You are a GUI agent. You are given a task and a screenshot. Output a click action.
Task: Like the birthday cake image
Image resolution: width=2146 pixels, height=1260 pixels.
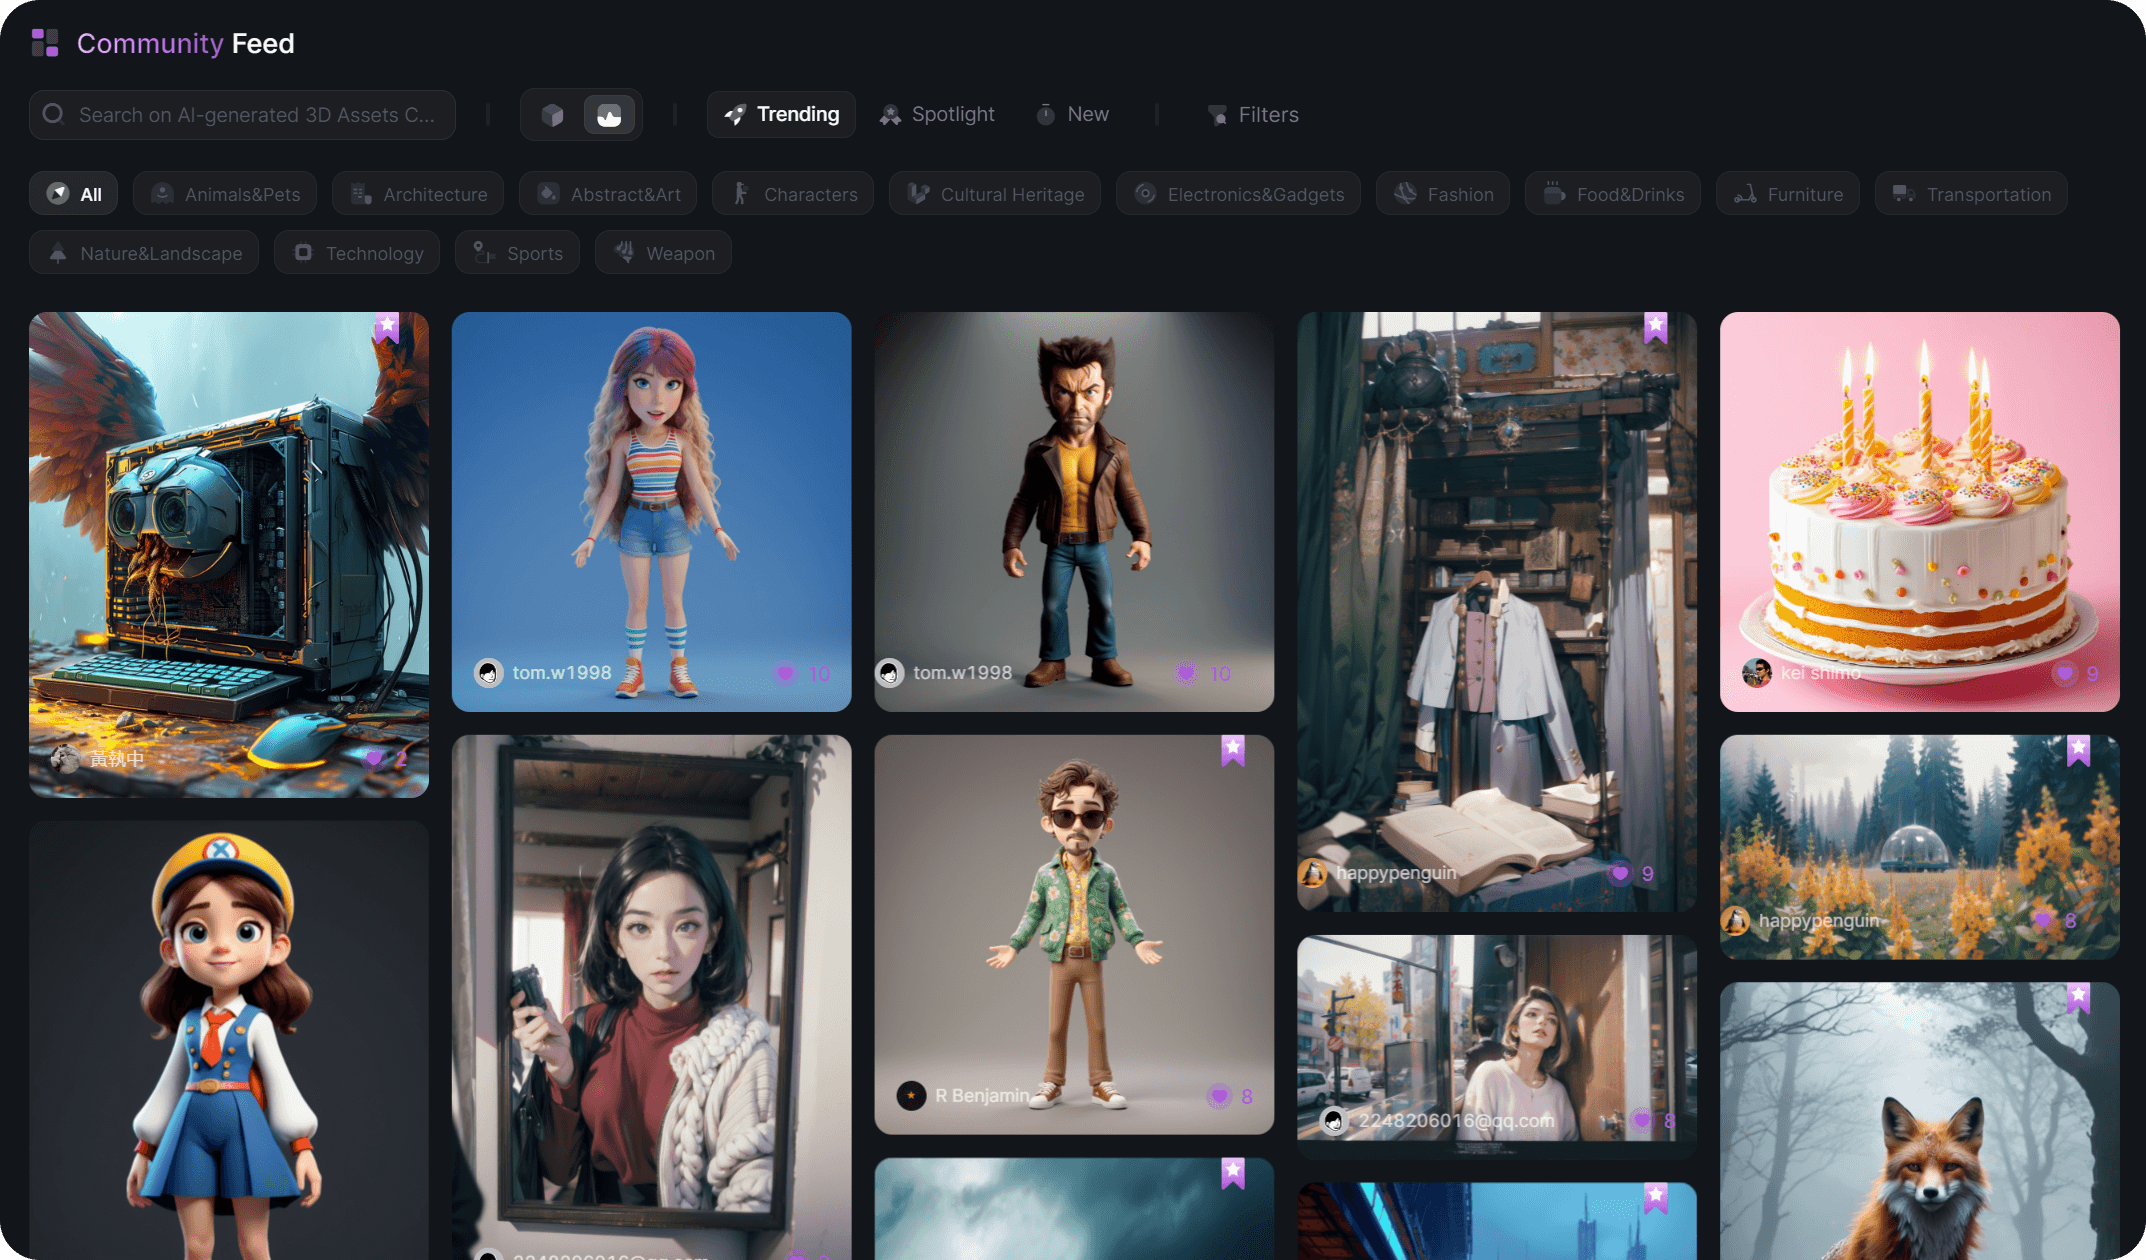coord(2065,673)
